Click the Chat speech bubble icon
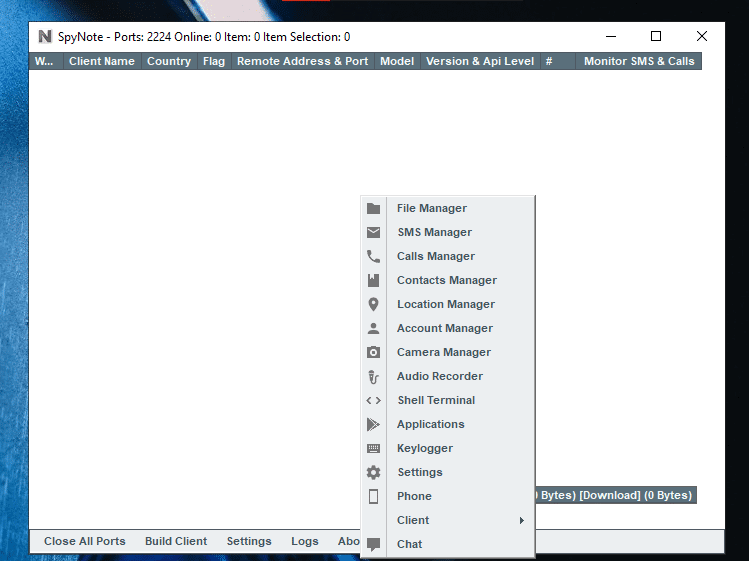The image size is (749, 561). coord(374,544)
